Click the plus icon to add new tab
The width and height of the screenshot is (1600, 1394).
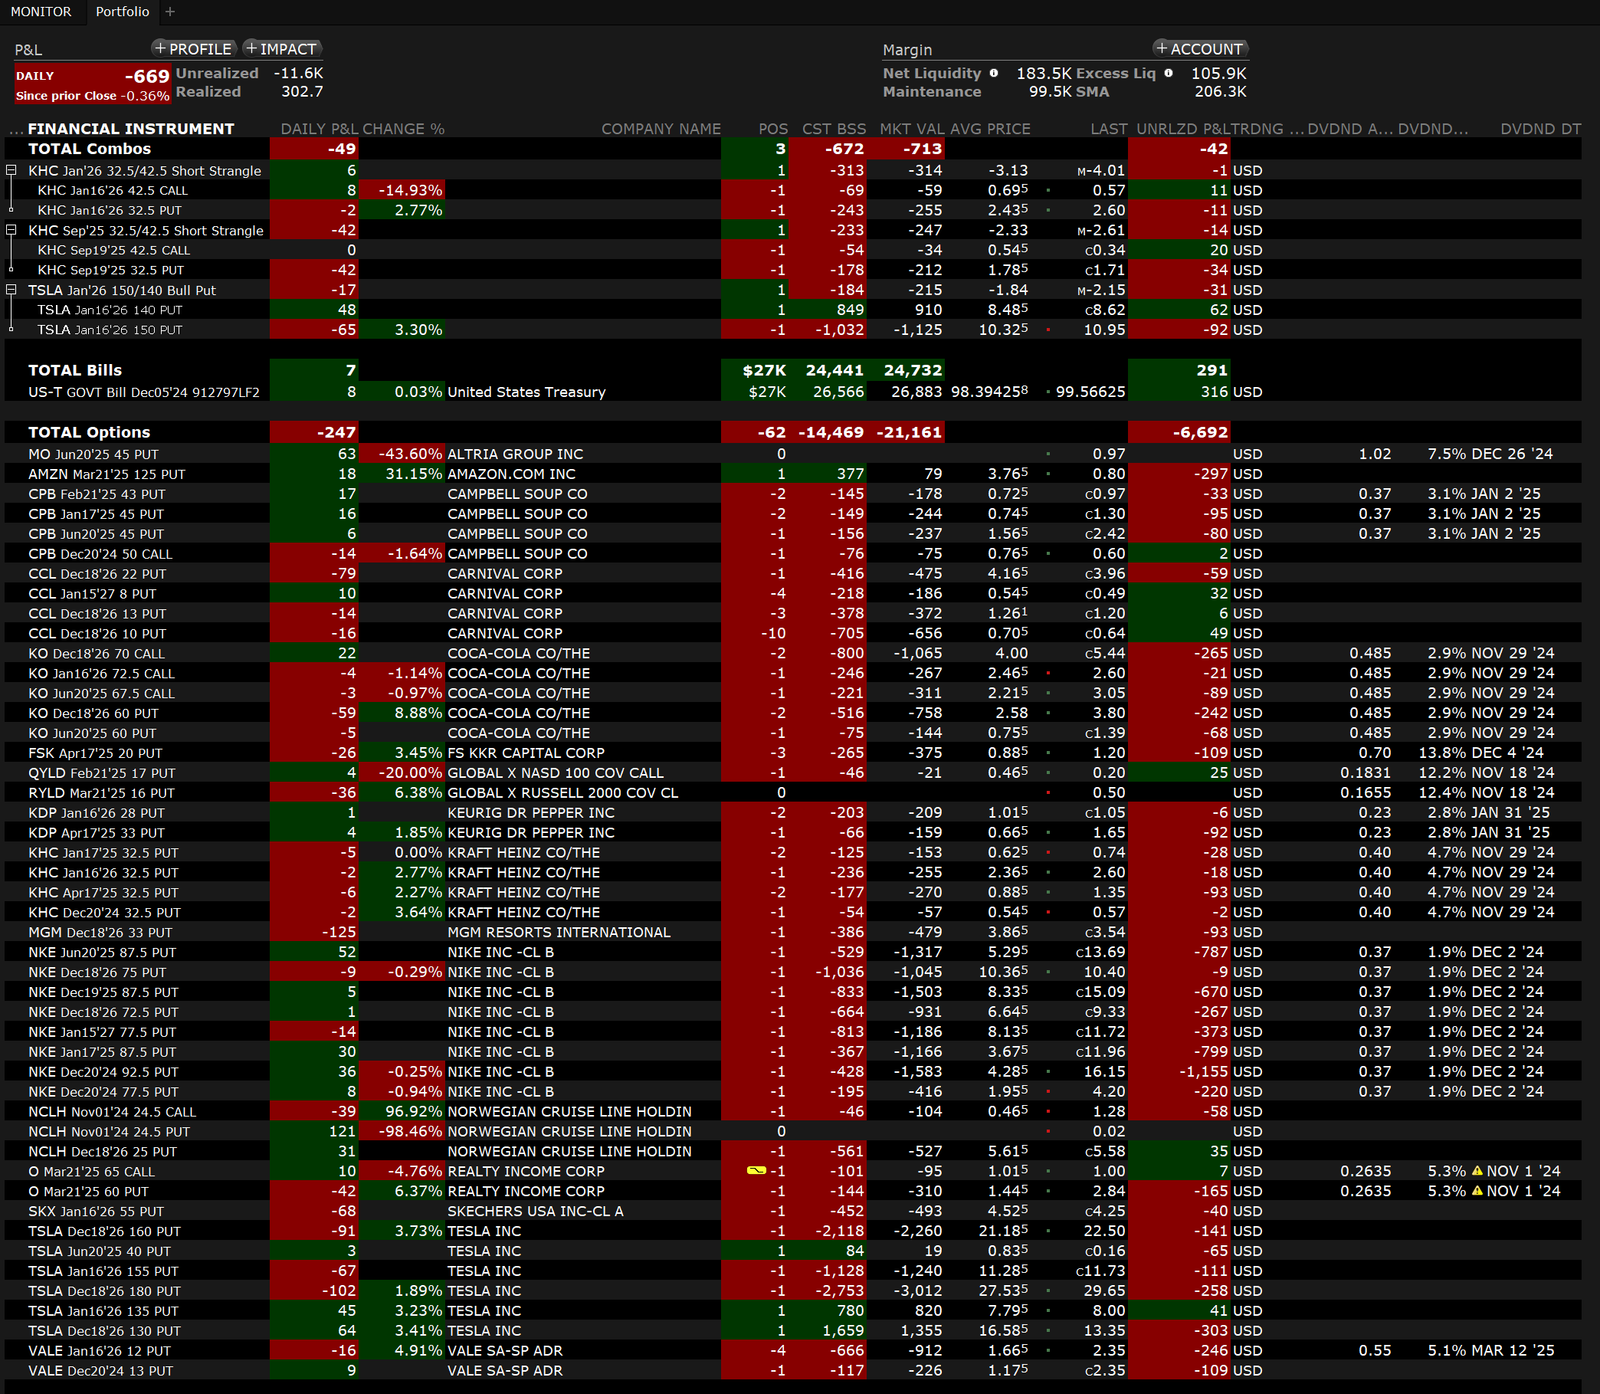(x=170, y=12)
